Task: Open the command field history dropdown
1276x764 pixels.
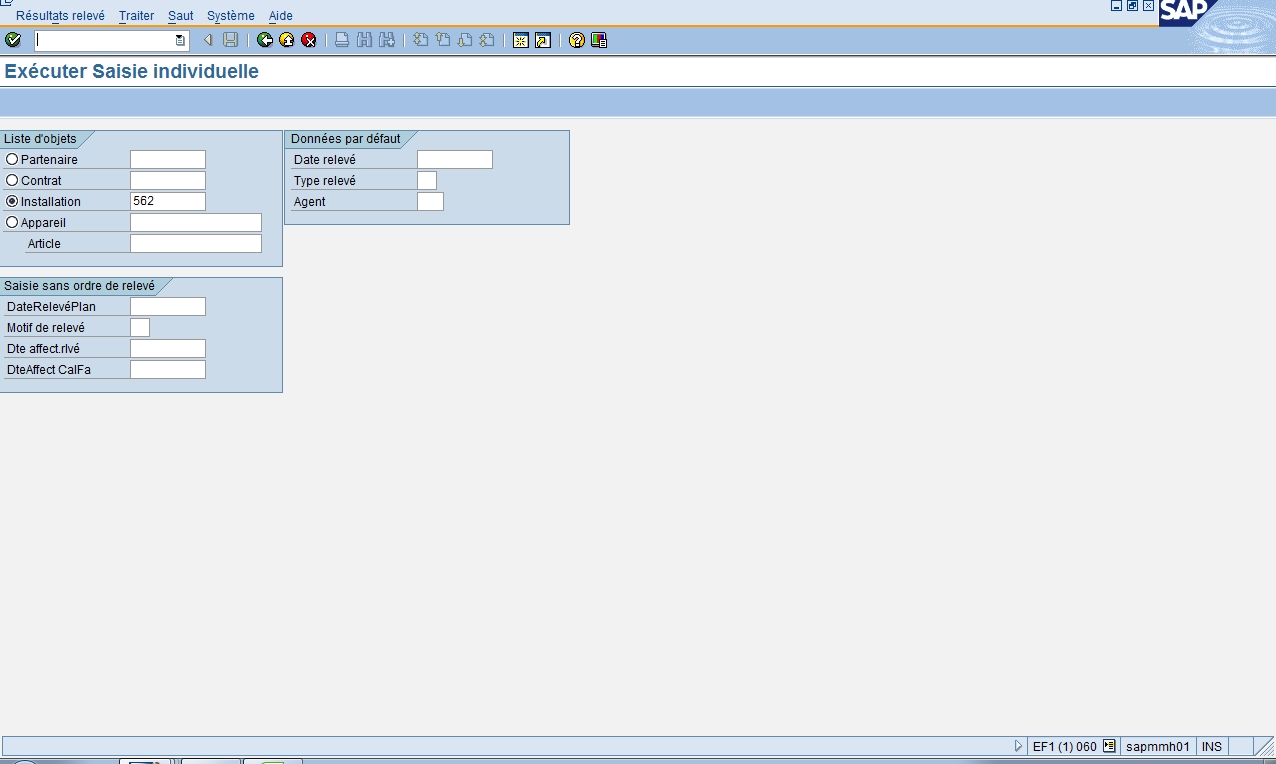Action: pos(180,40)
